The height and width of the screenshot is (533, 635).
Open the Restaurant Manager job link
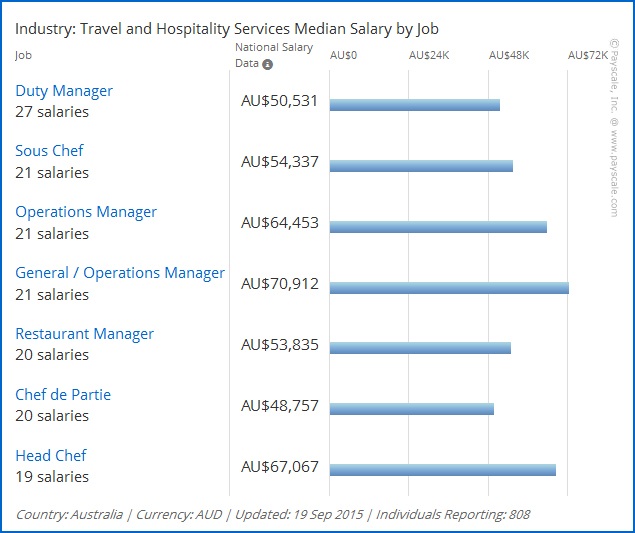[84, 334]
